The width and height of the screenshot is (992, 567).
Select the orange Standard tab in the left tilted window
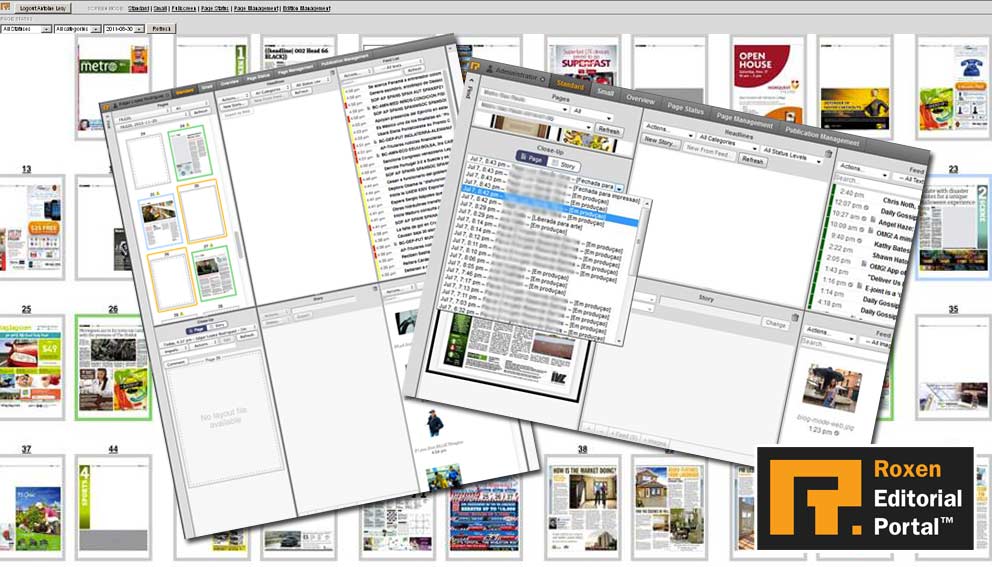click(185, 92)
